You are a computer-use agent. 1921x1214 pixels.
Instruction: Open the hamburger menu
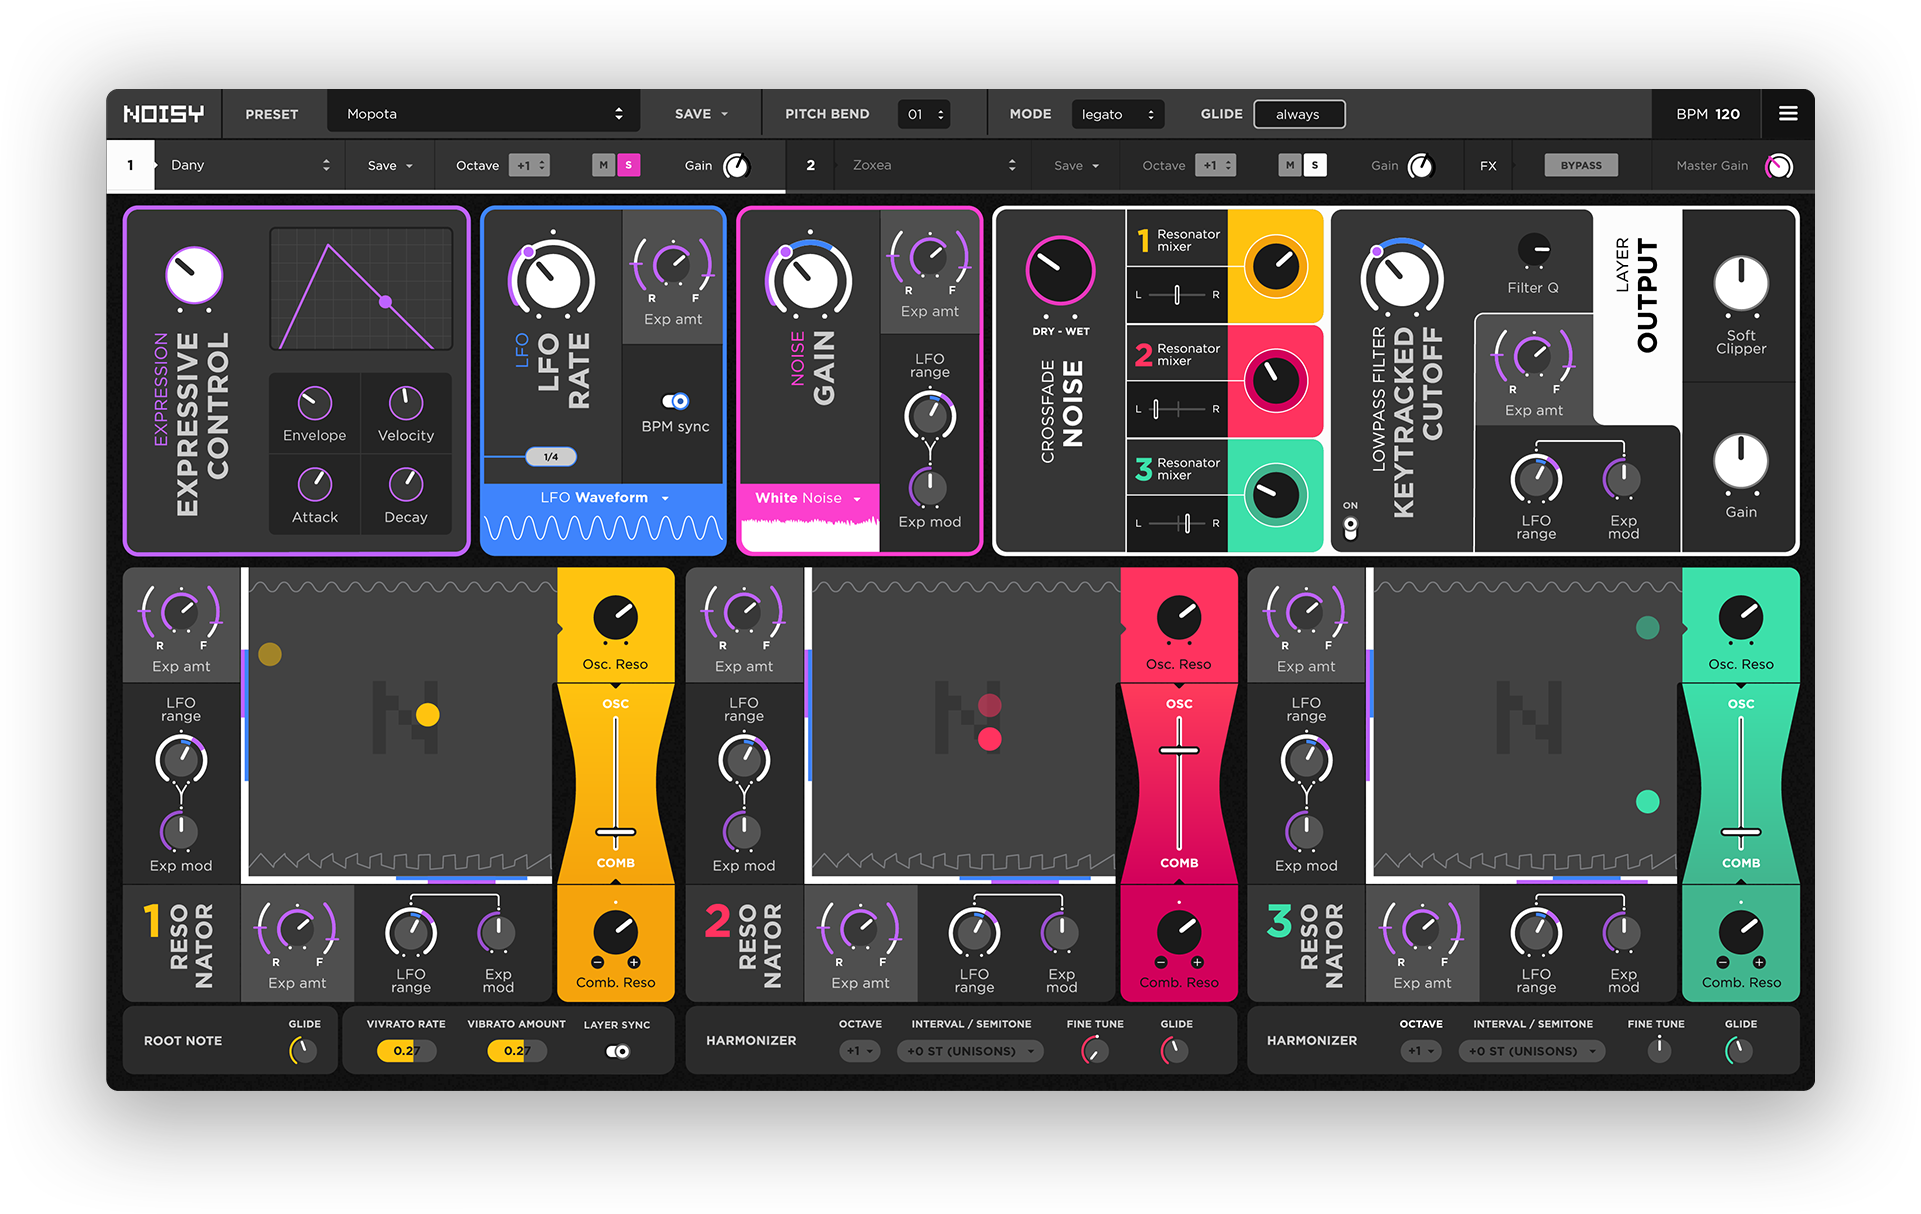1788,113
